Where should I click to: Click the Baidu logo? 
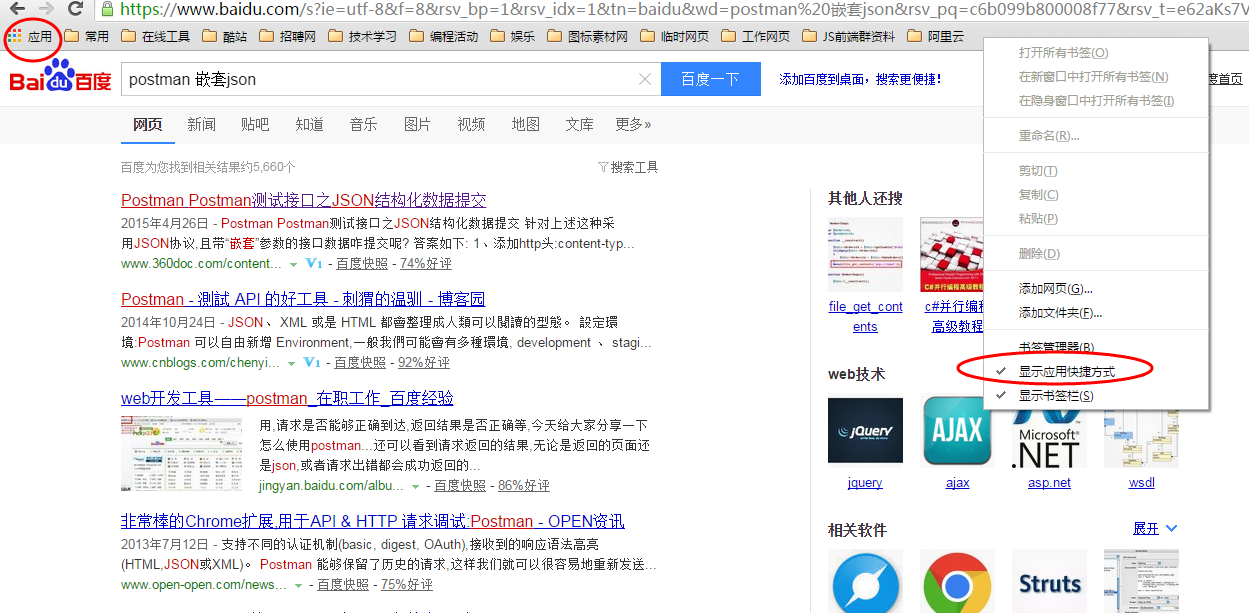(x=60, y=77)
